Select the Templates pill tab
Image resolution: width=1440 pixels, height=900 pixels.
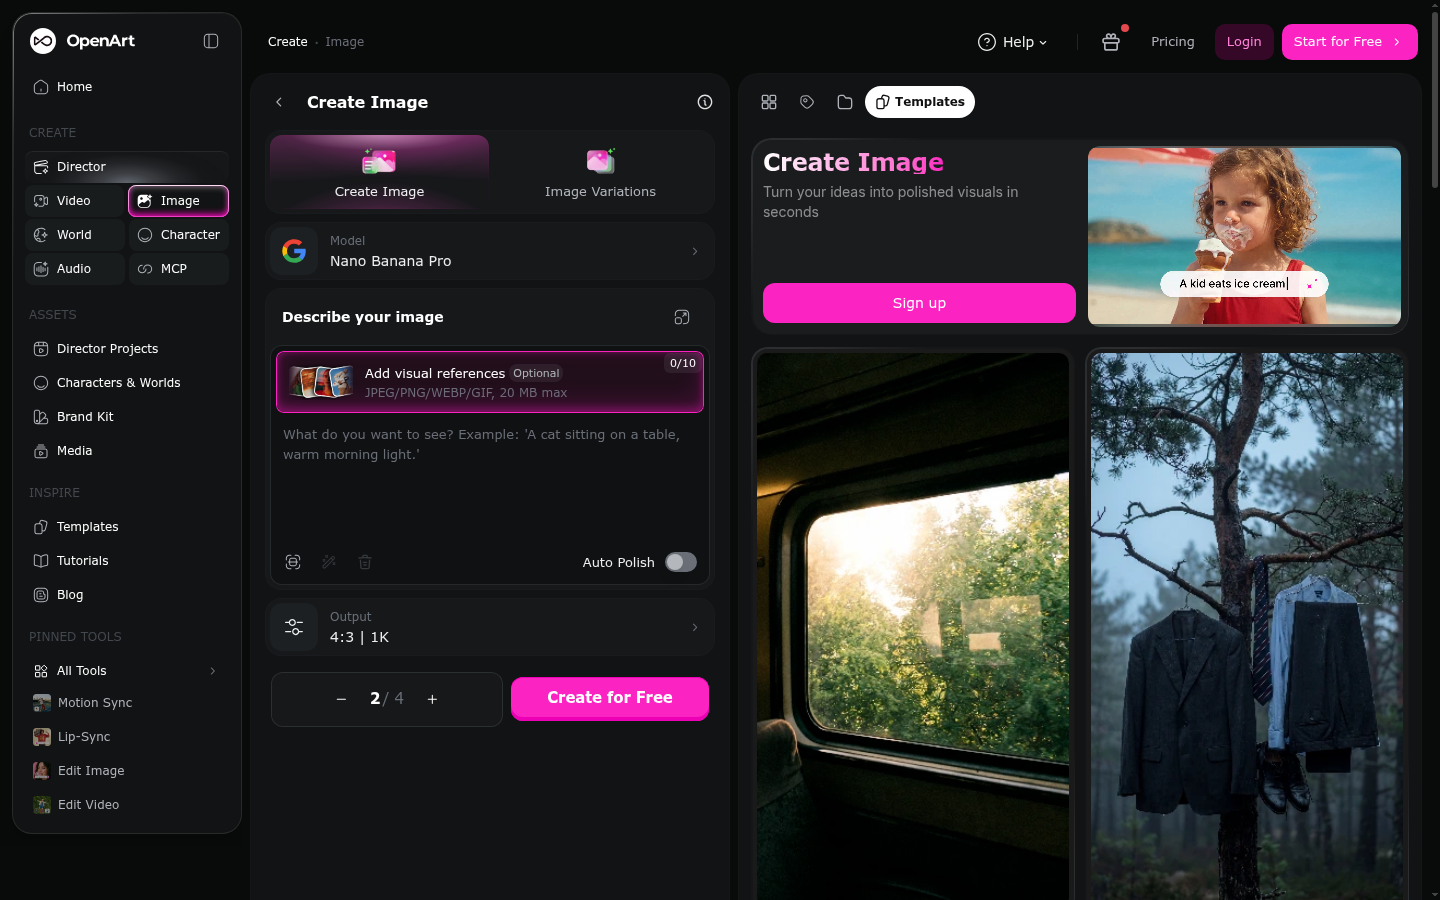tap(920, 102)
